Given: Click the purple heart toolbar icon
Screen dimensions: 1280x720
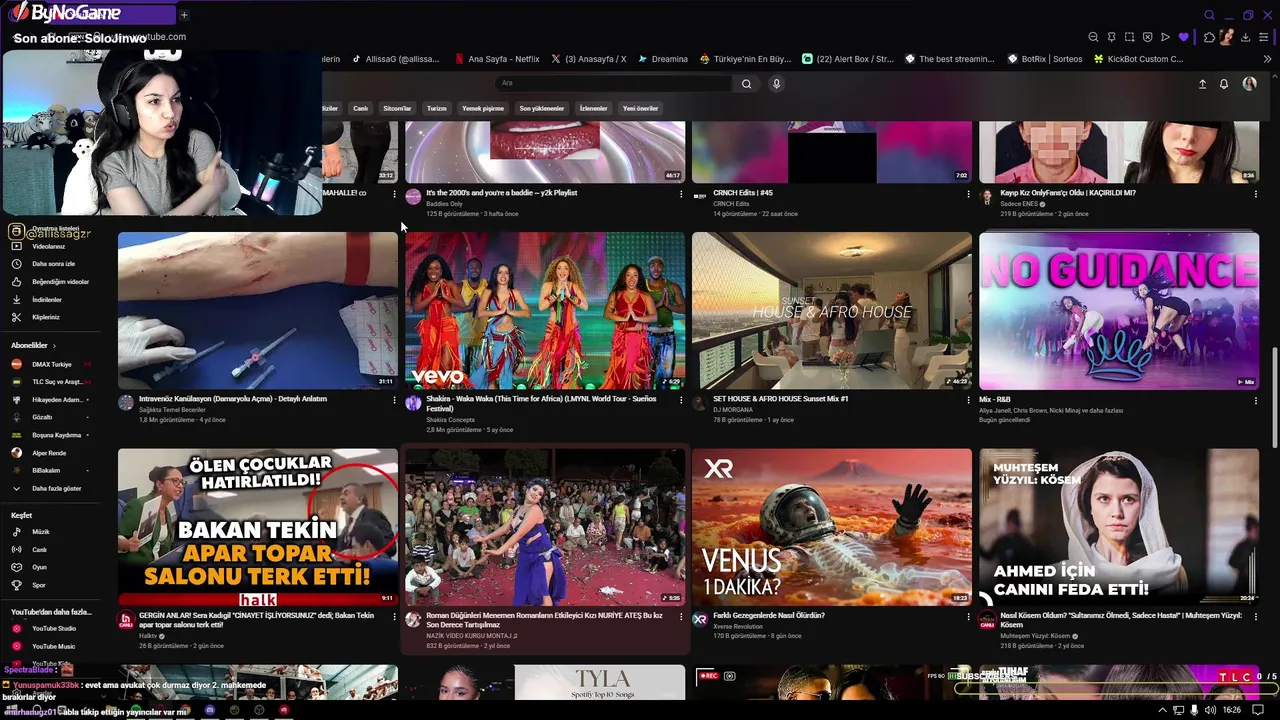Looking at the screenshot, I should point(1183,37).
